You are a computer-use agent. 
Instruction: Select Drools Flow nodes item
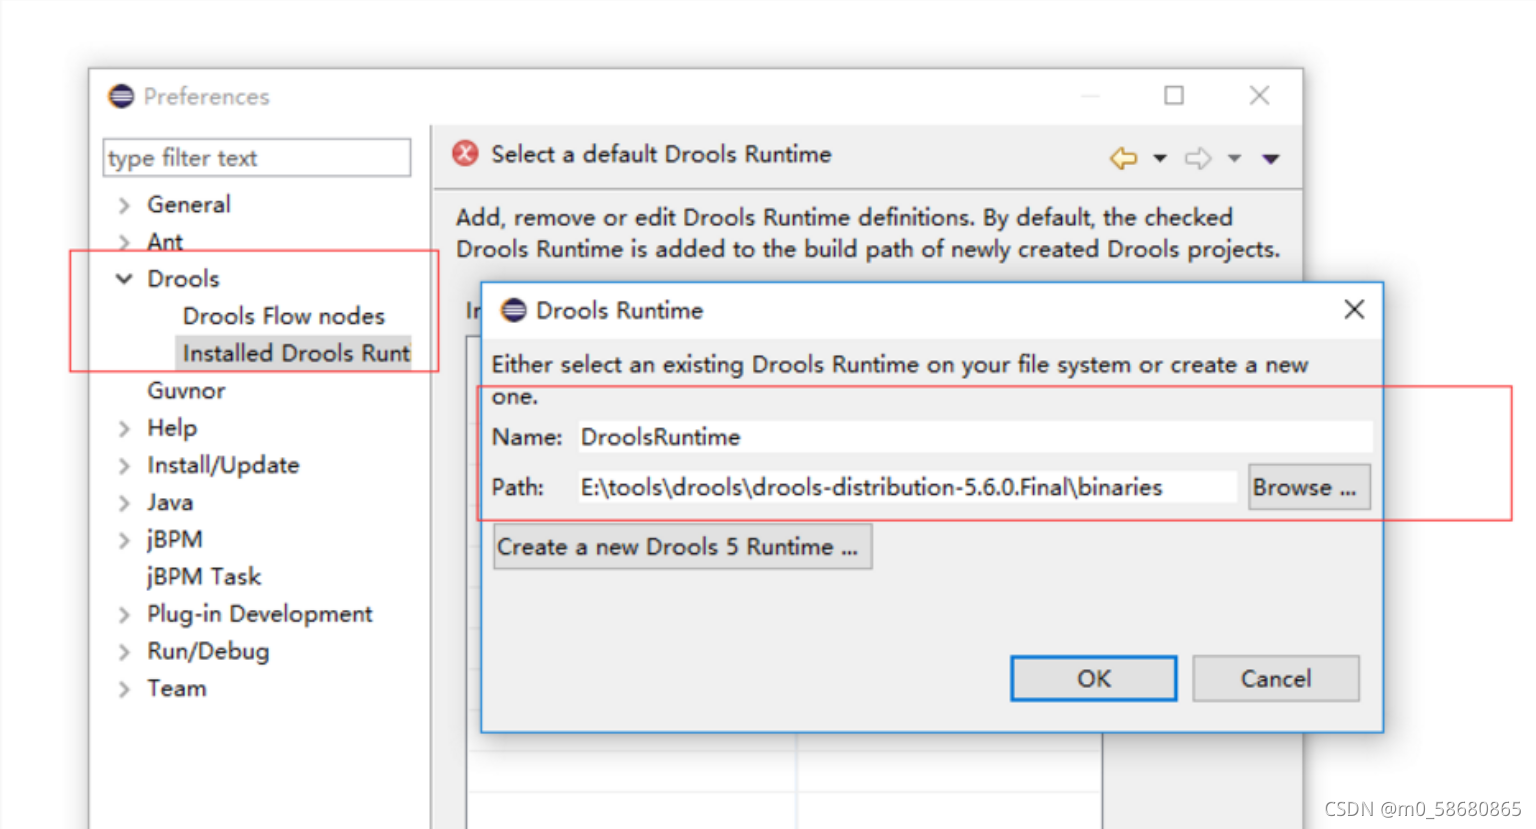[x=284, y=316]
